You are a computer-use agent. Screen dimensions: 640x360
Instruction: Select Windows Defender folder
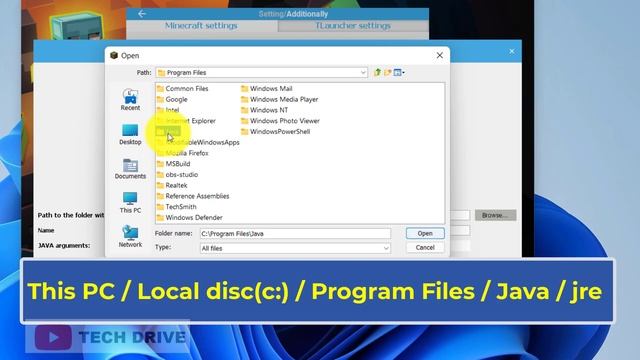(x=190, y=218)
